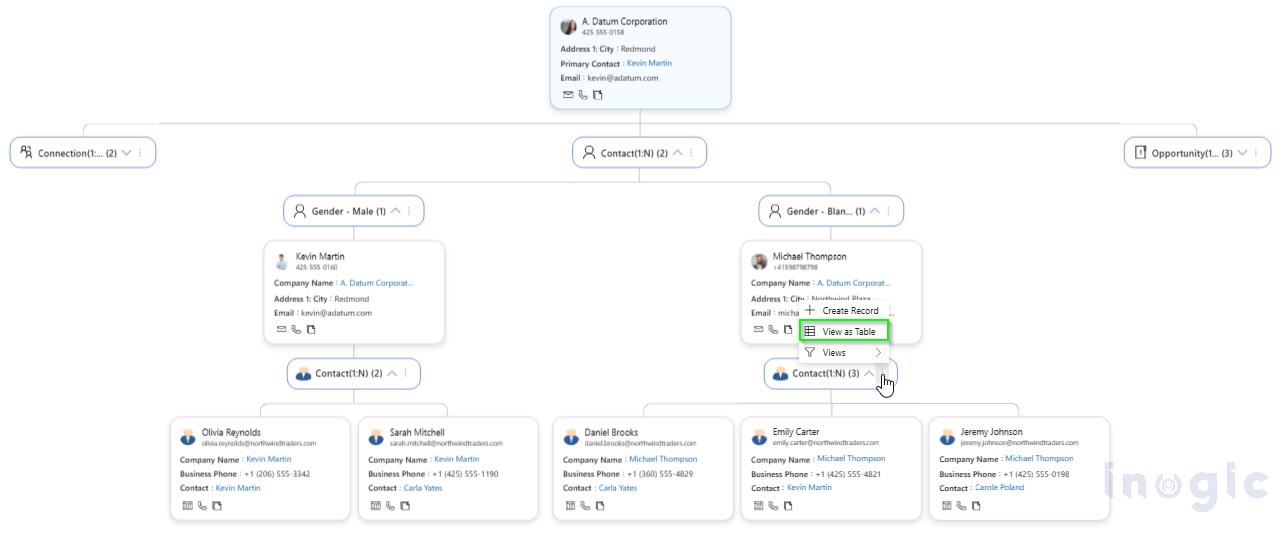Open Kevin Martin contact link on Emily Carter card
1282x541 pixels.
pos(809,488)
